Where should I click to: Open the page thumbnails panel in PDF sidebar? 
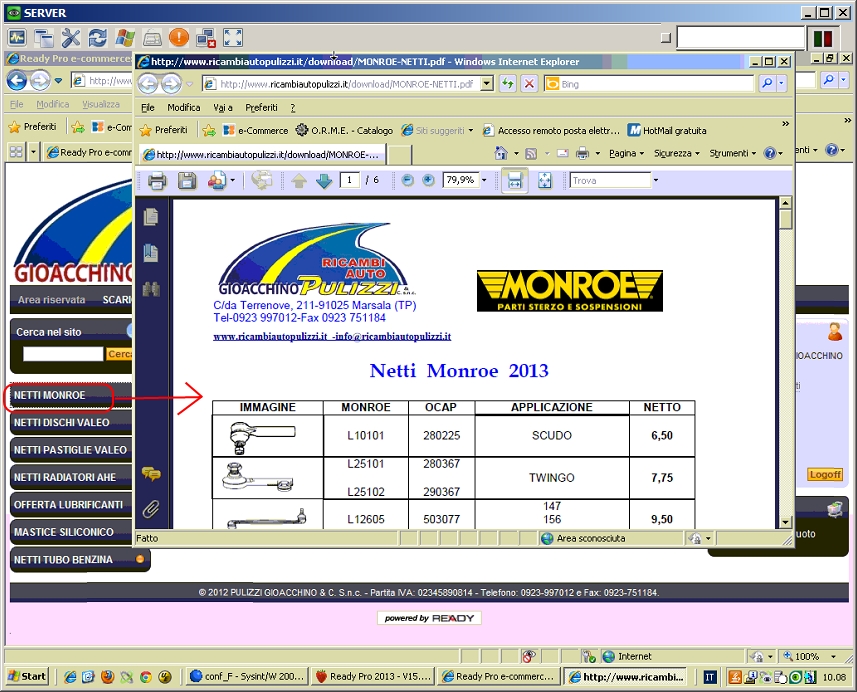point(151,217)
